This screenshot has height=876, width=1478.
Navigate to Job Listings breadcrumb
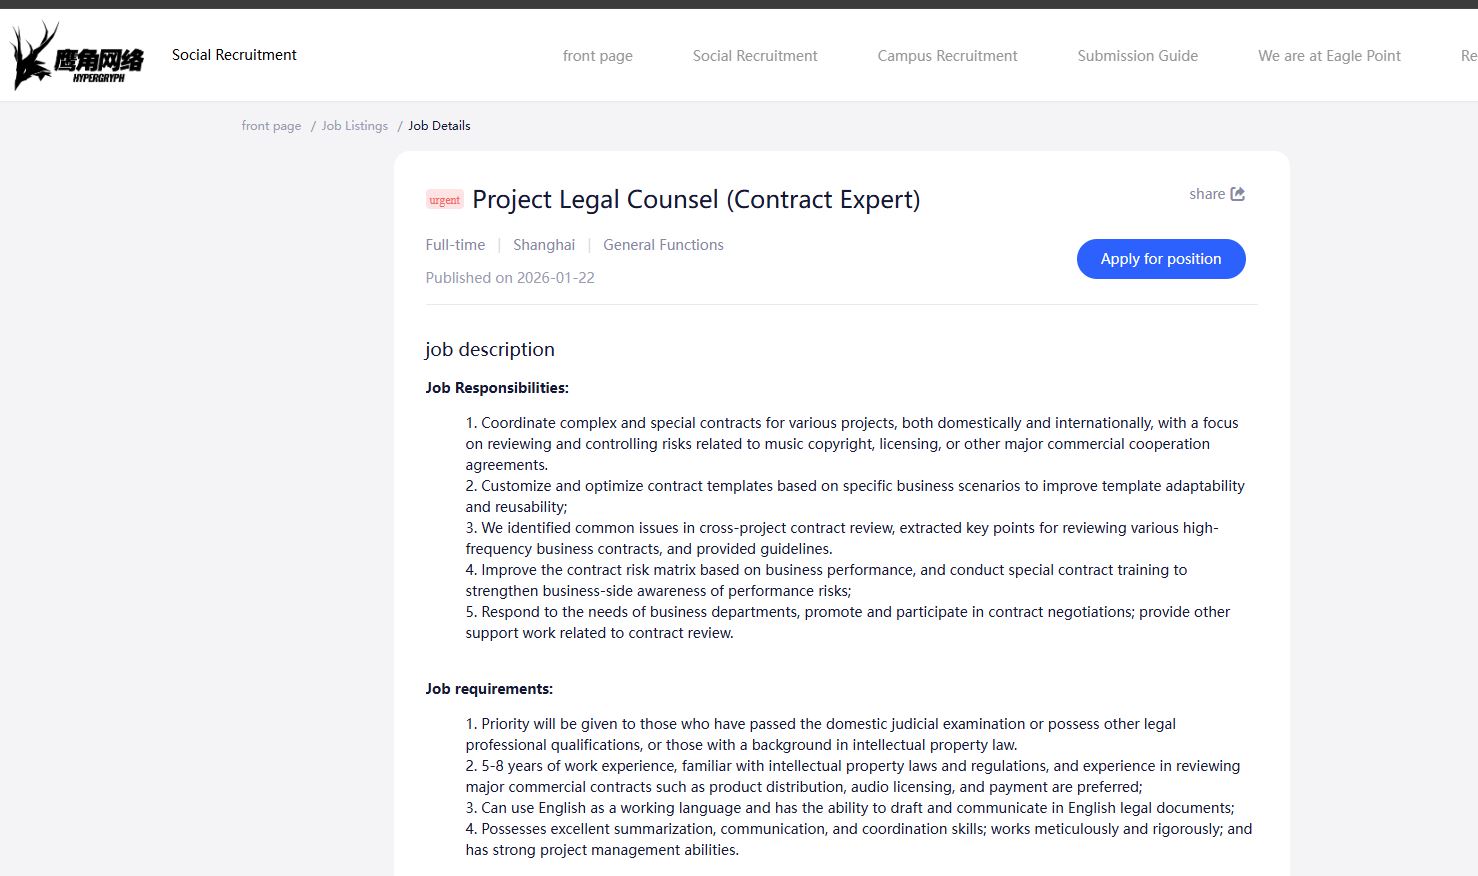click(355, 126)
